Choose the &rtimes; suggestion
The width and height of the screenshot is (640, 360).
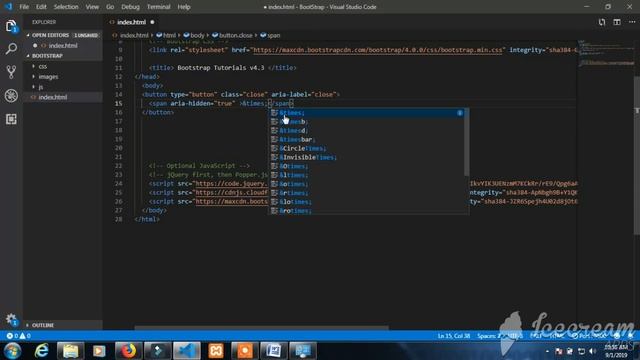pos(368,193)
